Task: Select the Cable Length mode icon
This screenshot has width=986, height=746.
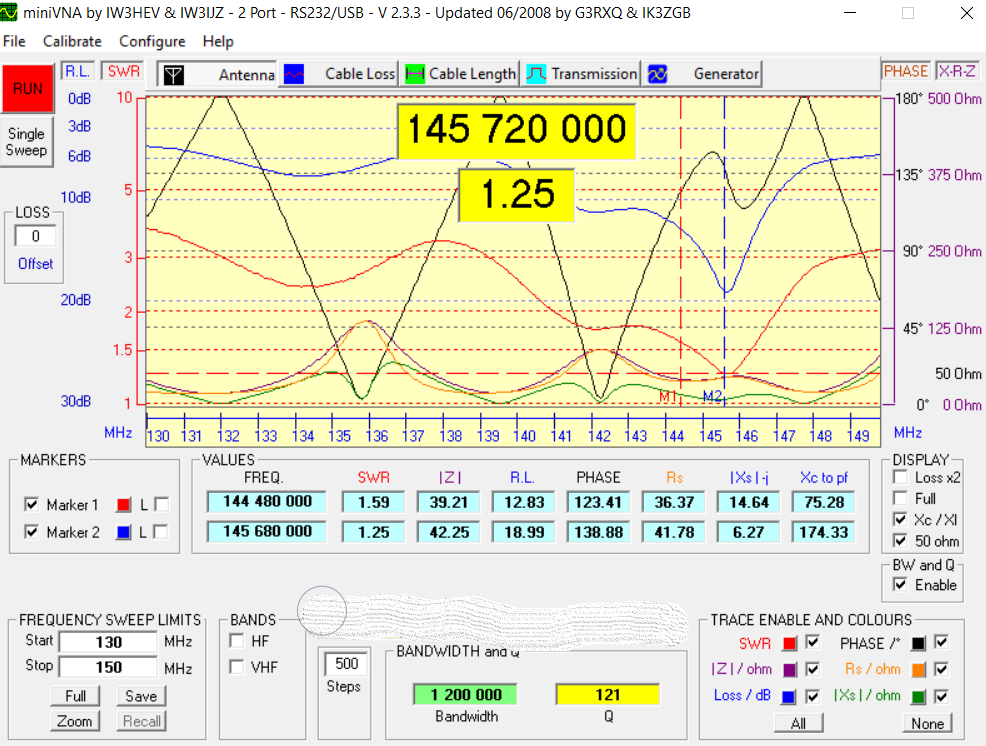Action: click(x=414, y=74)
